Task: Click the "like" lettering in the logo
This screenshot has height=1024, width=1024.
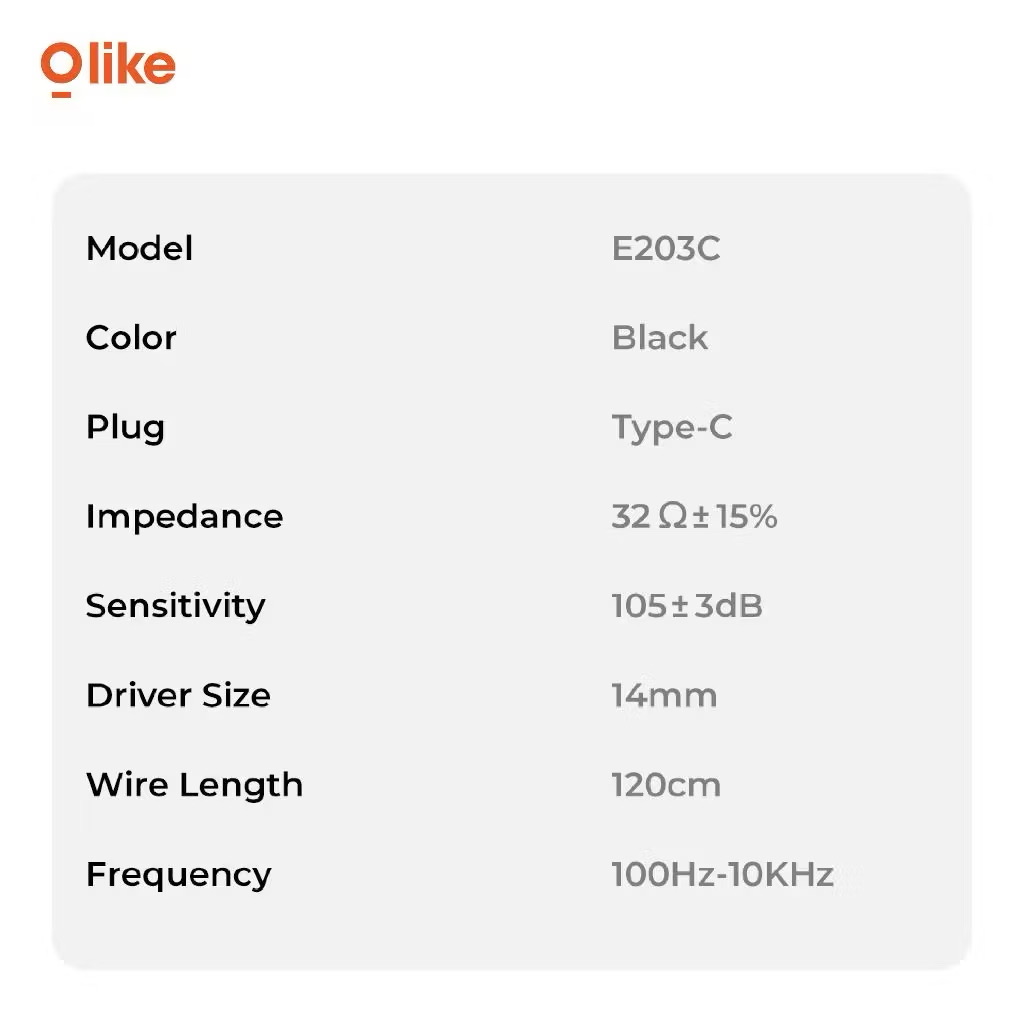Action: click(133, 64)
